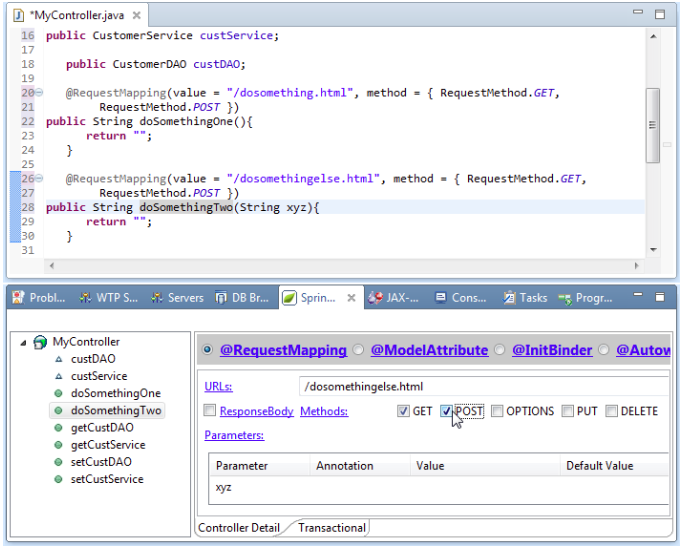Viewport: 680px width, 547px height.
Task: Click the MyController class icon in tree
Action: point(40,342)
